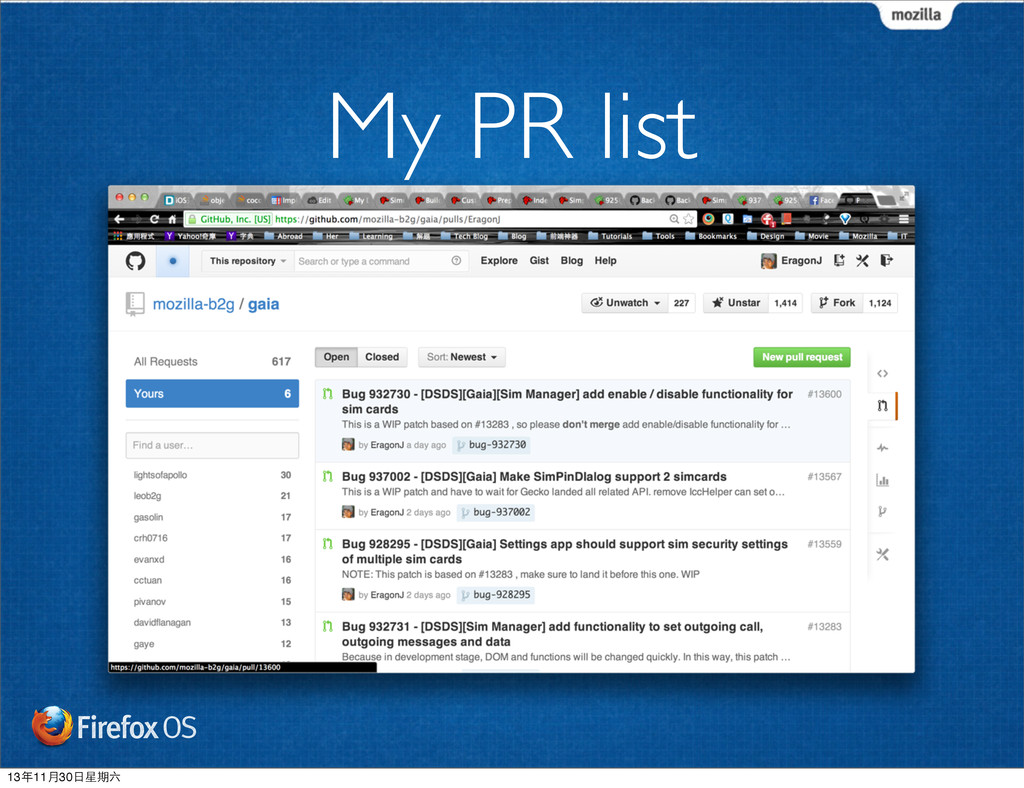Filter by user cctuan
The width and height of the screenshot is (1024, 788).
(148, 580)
